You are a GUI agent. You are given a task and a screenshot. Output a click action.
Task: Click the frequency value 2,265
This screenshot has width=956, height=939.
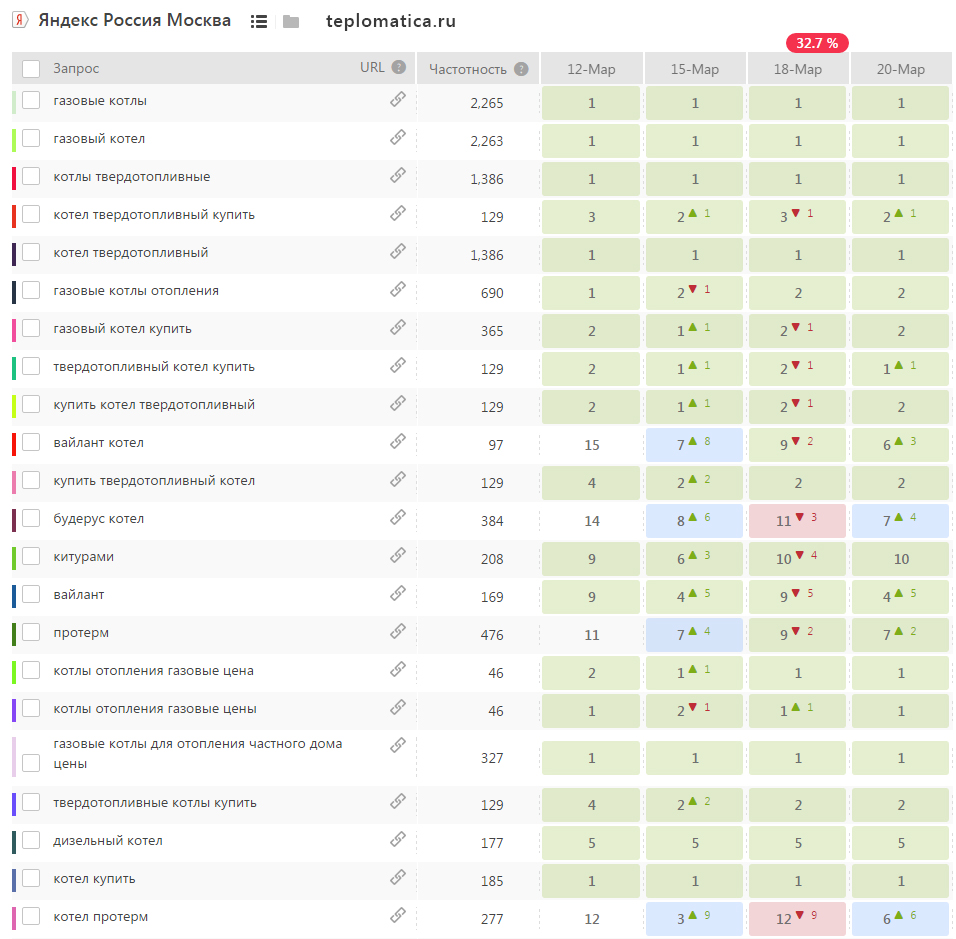(x=487, y=103)
